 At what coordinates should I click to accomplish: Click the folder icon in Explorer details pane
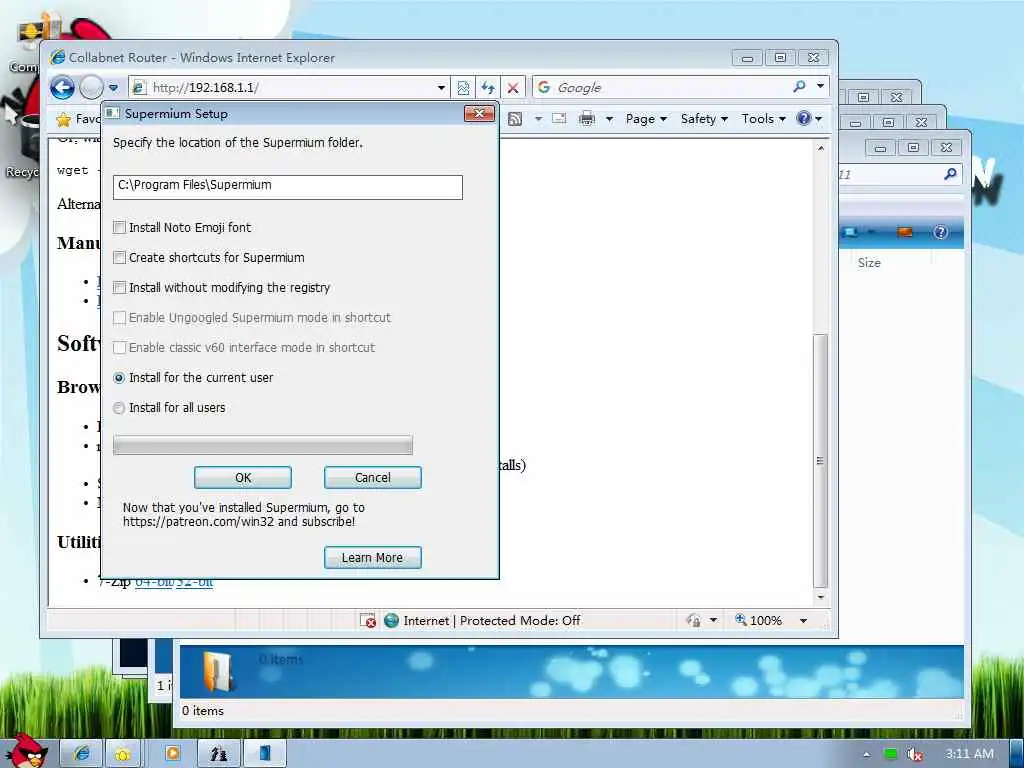[x=217, y=671]
